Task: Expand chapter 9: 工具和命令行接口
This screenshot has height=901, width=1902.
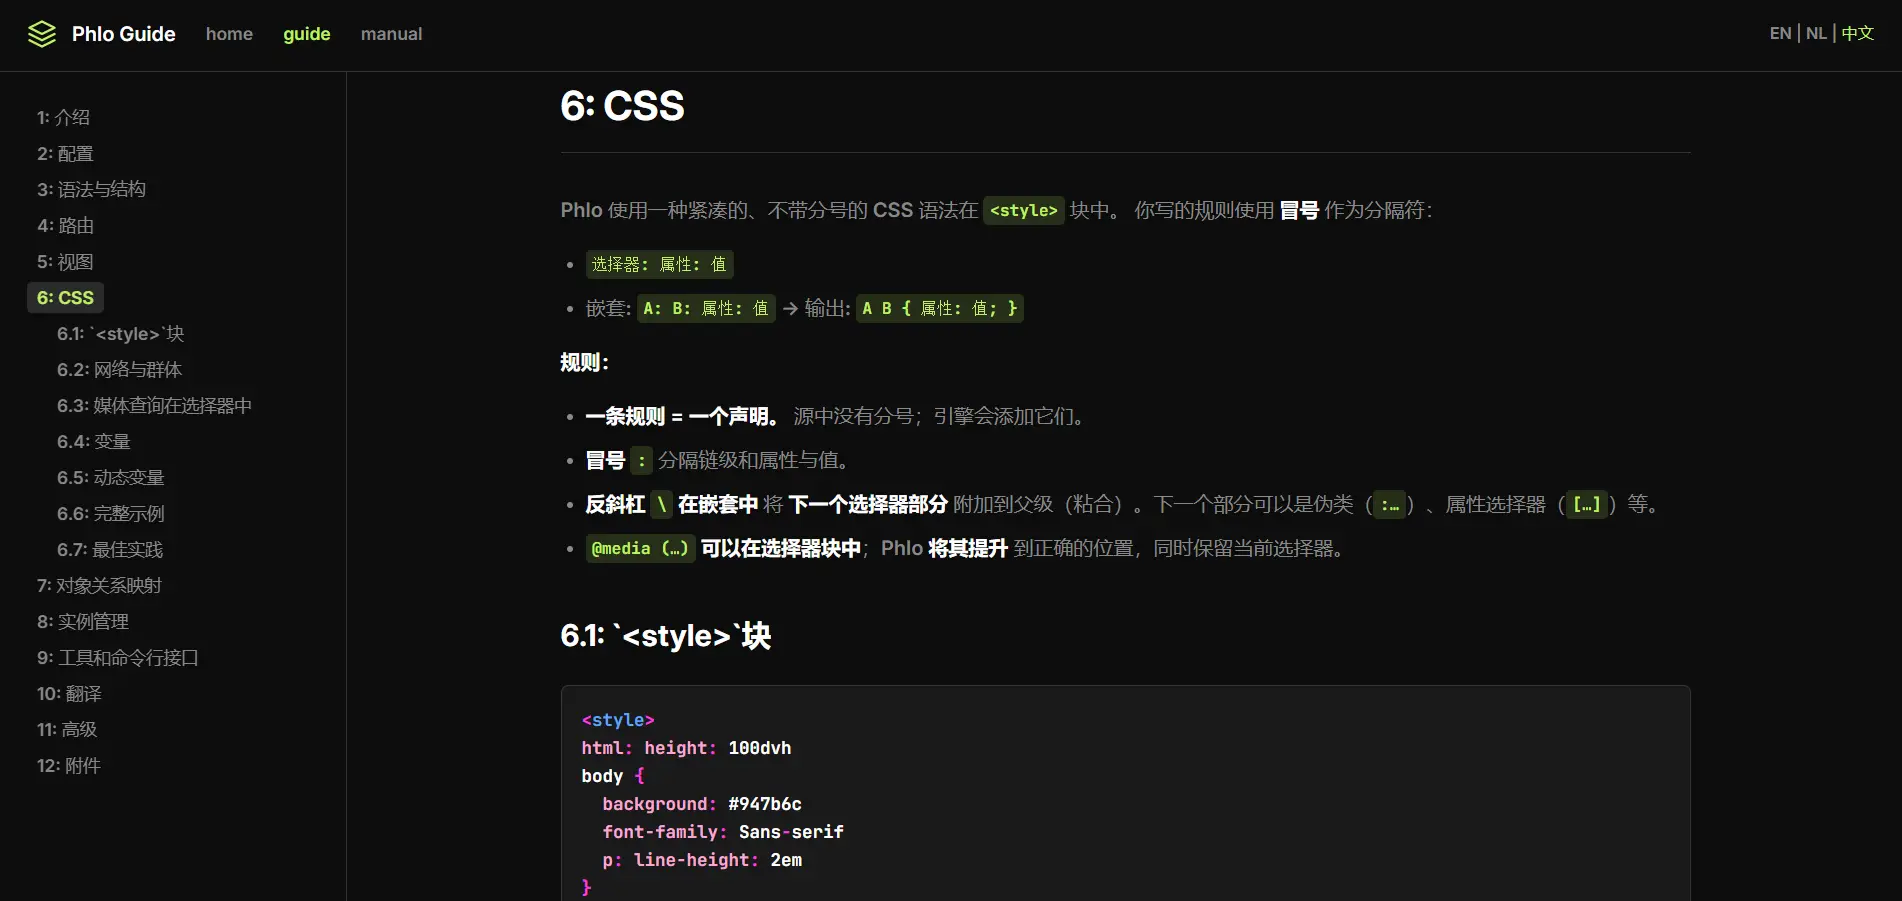Action: [x=117, y=658]
